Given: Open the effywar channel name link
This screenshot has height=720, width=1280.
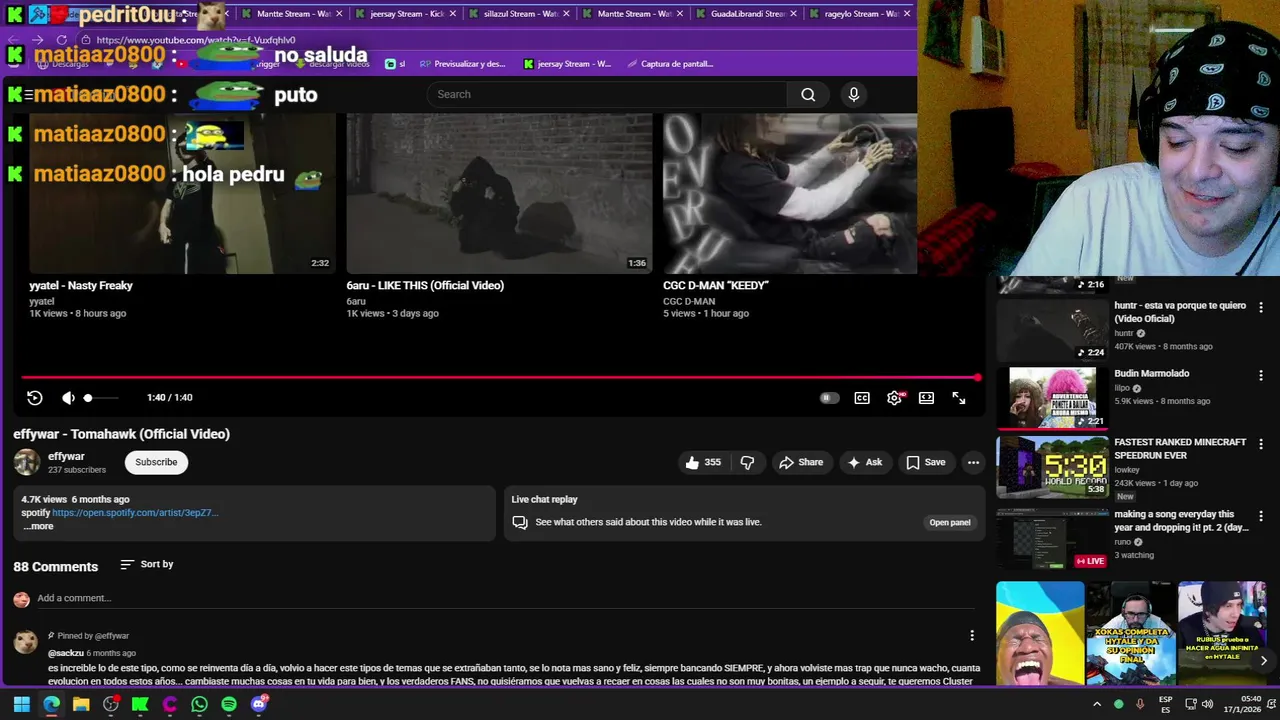Looking at the screenshot, I should [x=66, y=456].
